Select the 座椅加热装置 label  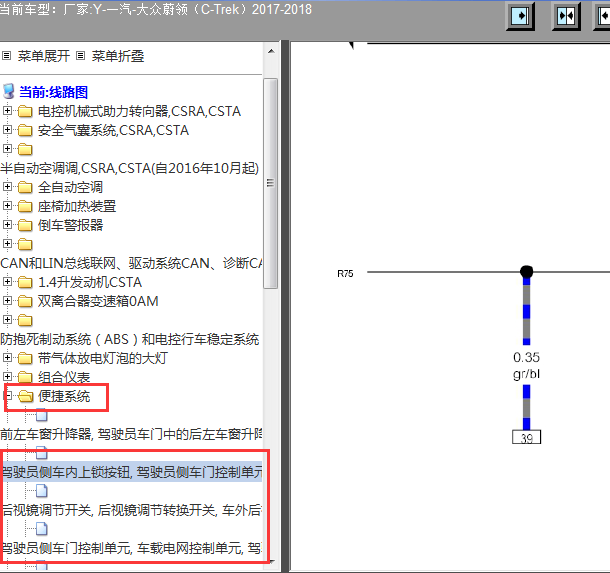[x=77, y=206]
